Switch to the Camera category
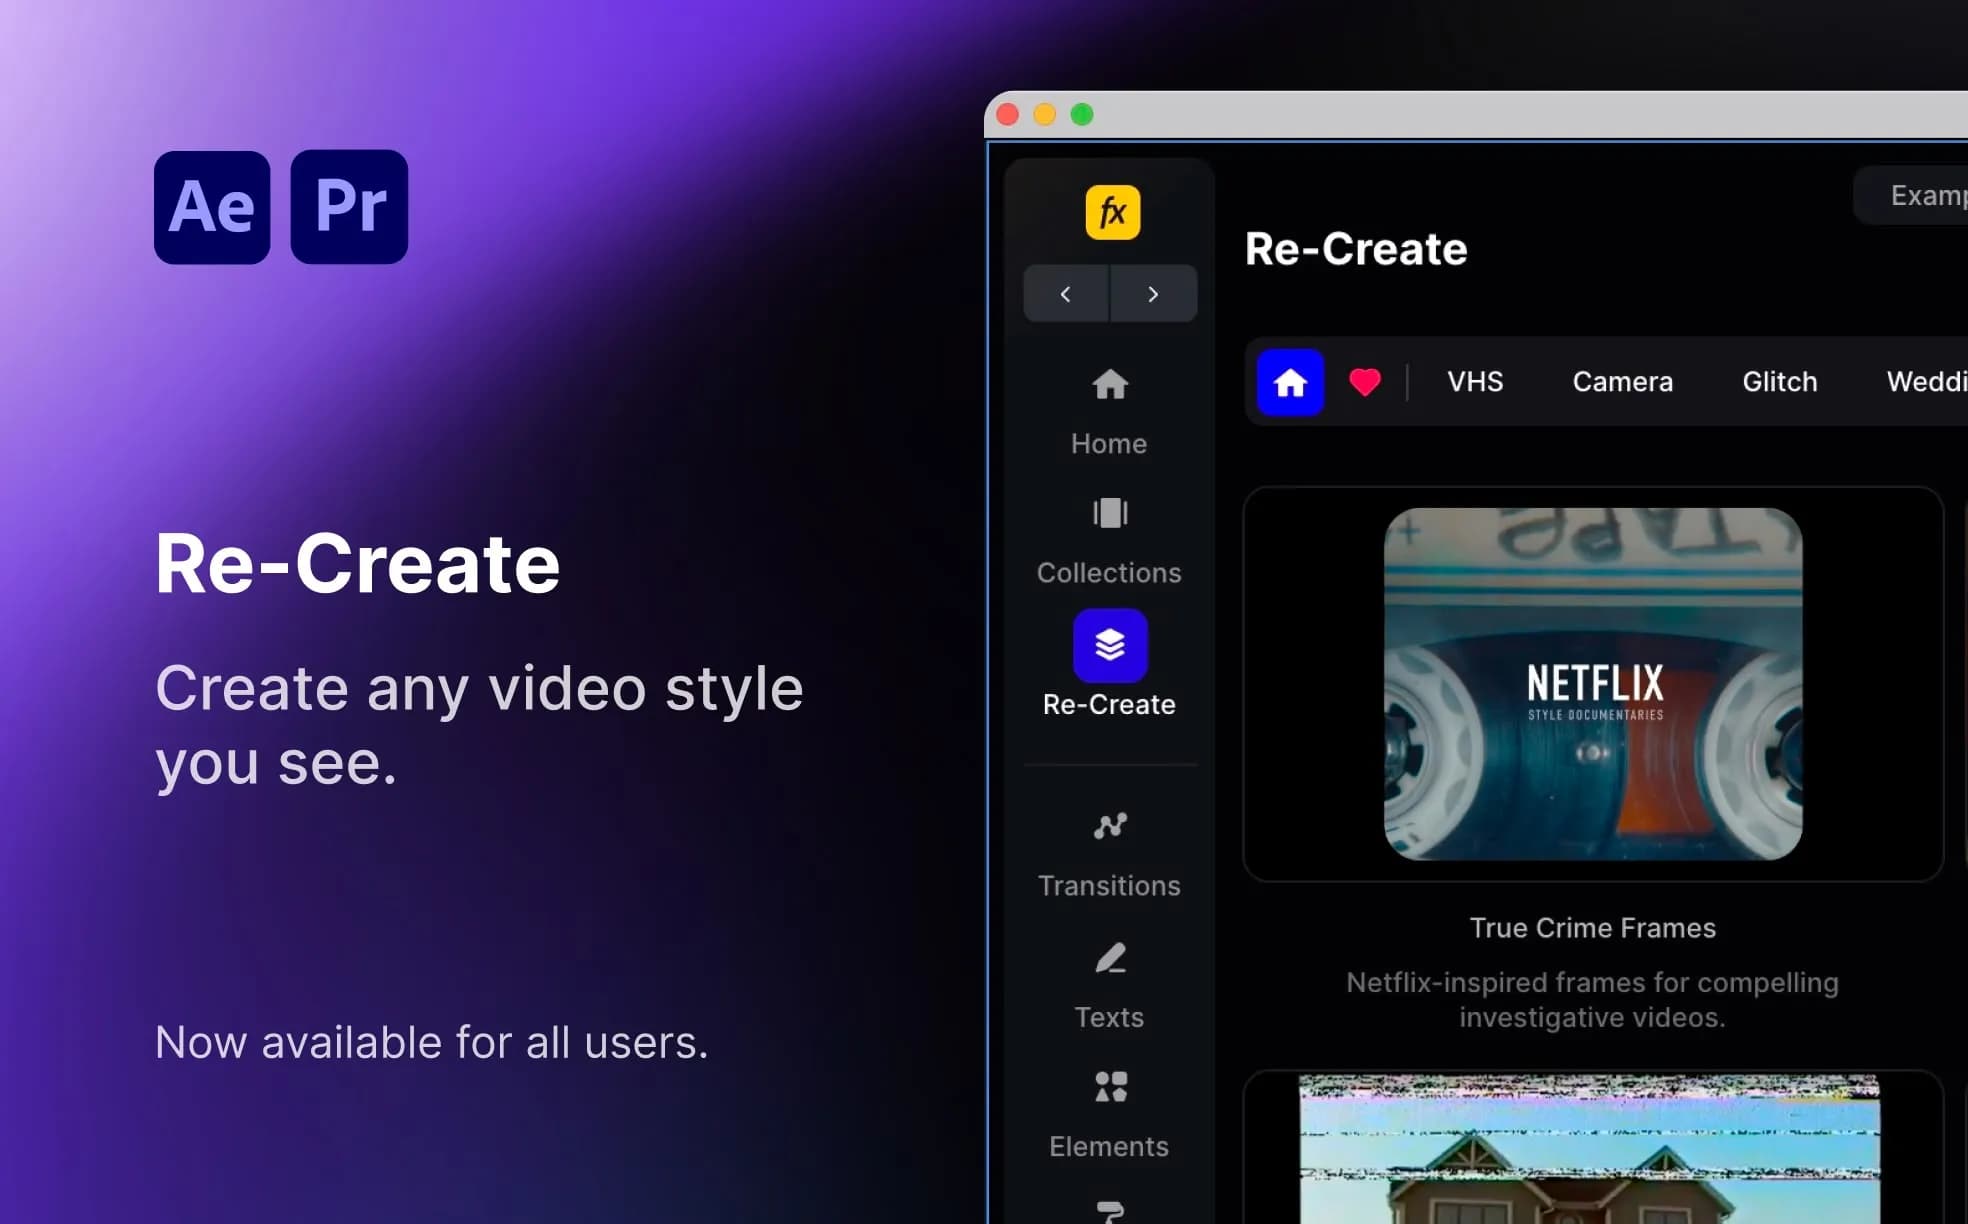Screen dimensions: 1968x1224 click(x=1622, y=381)
